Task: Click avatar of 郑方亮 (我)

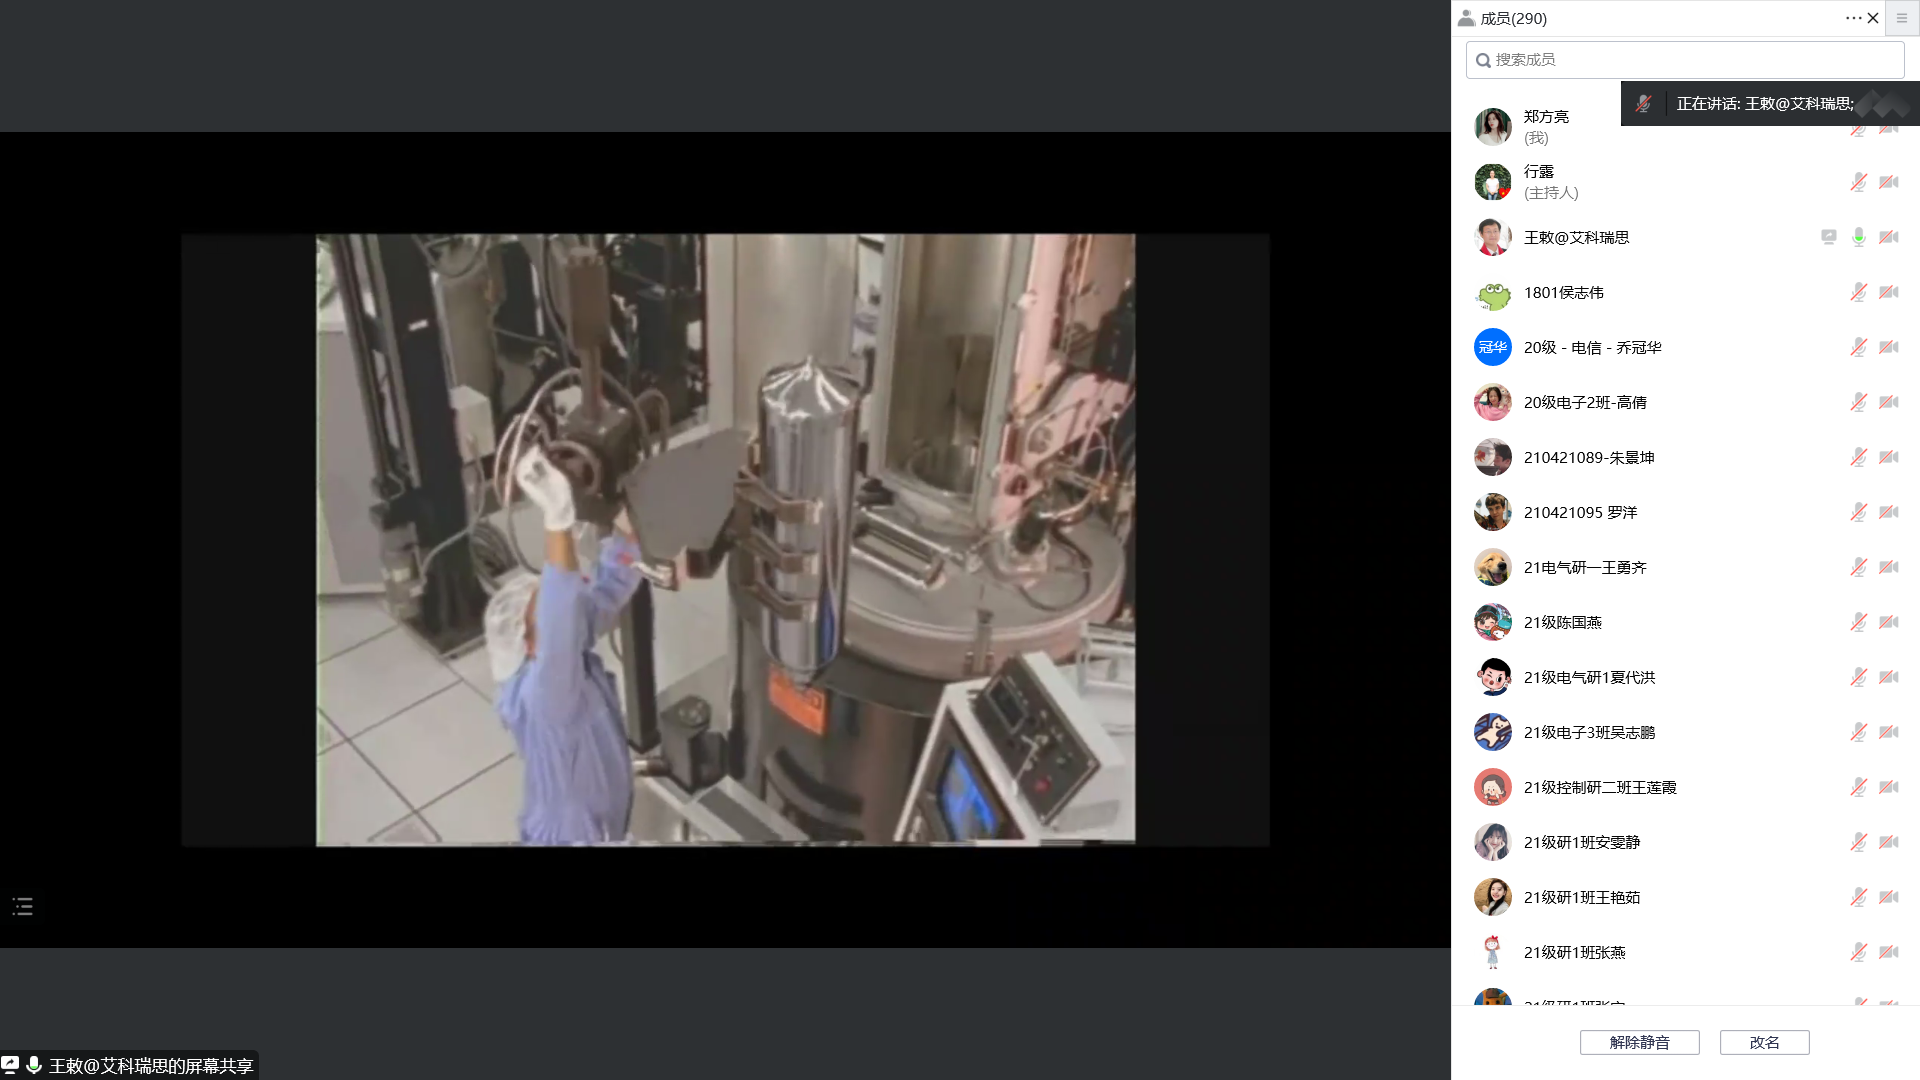Action: (x=1492, y=127)
